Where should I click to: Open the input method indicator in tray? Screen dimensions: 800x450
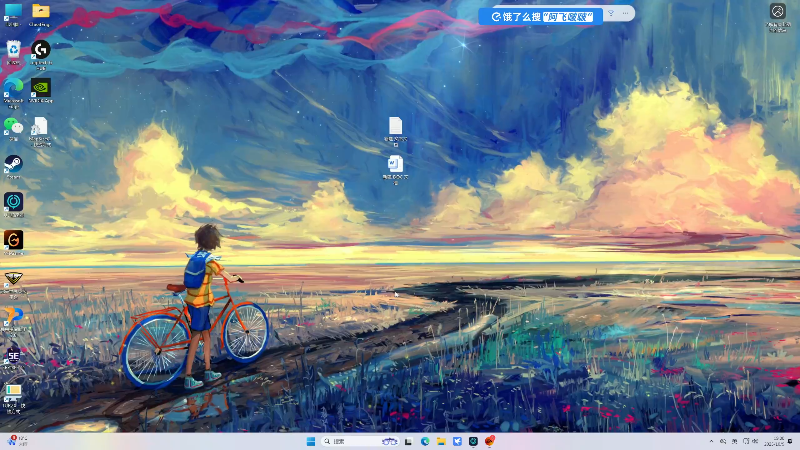tap(734, 441)
